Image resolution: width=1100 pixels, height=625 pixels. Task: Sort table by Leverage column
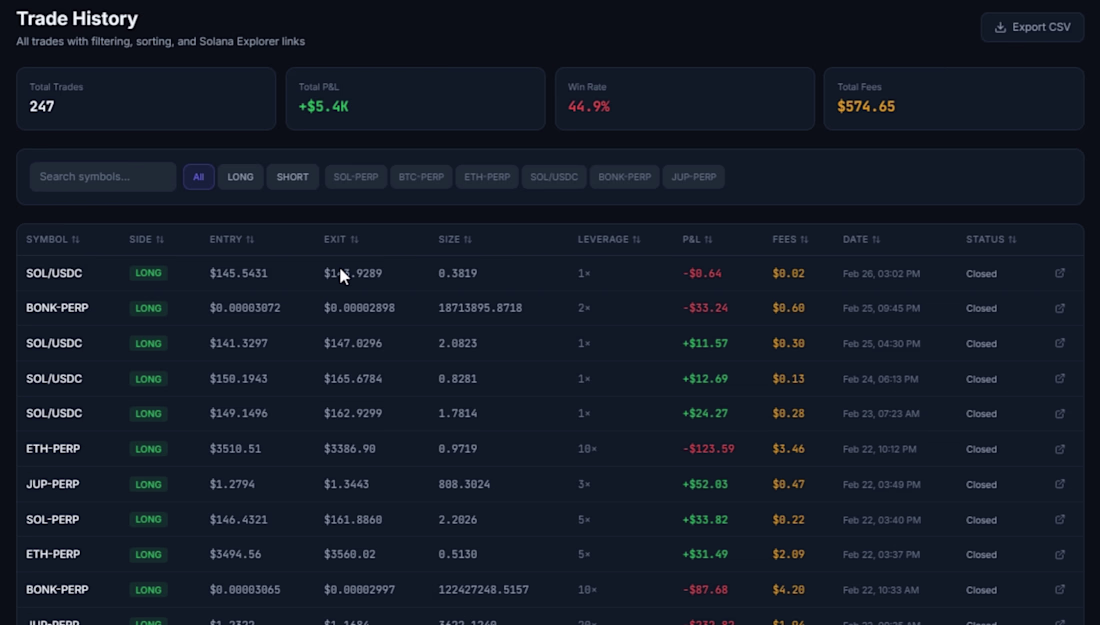click(x=609, y=239)
